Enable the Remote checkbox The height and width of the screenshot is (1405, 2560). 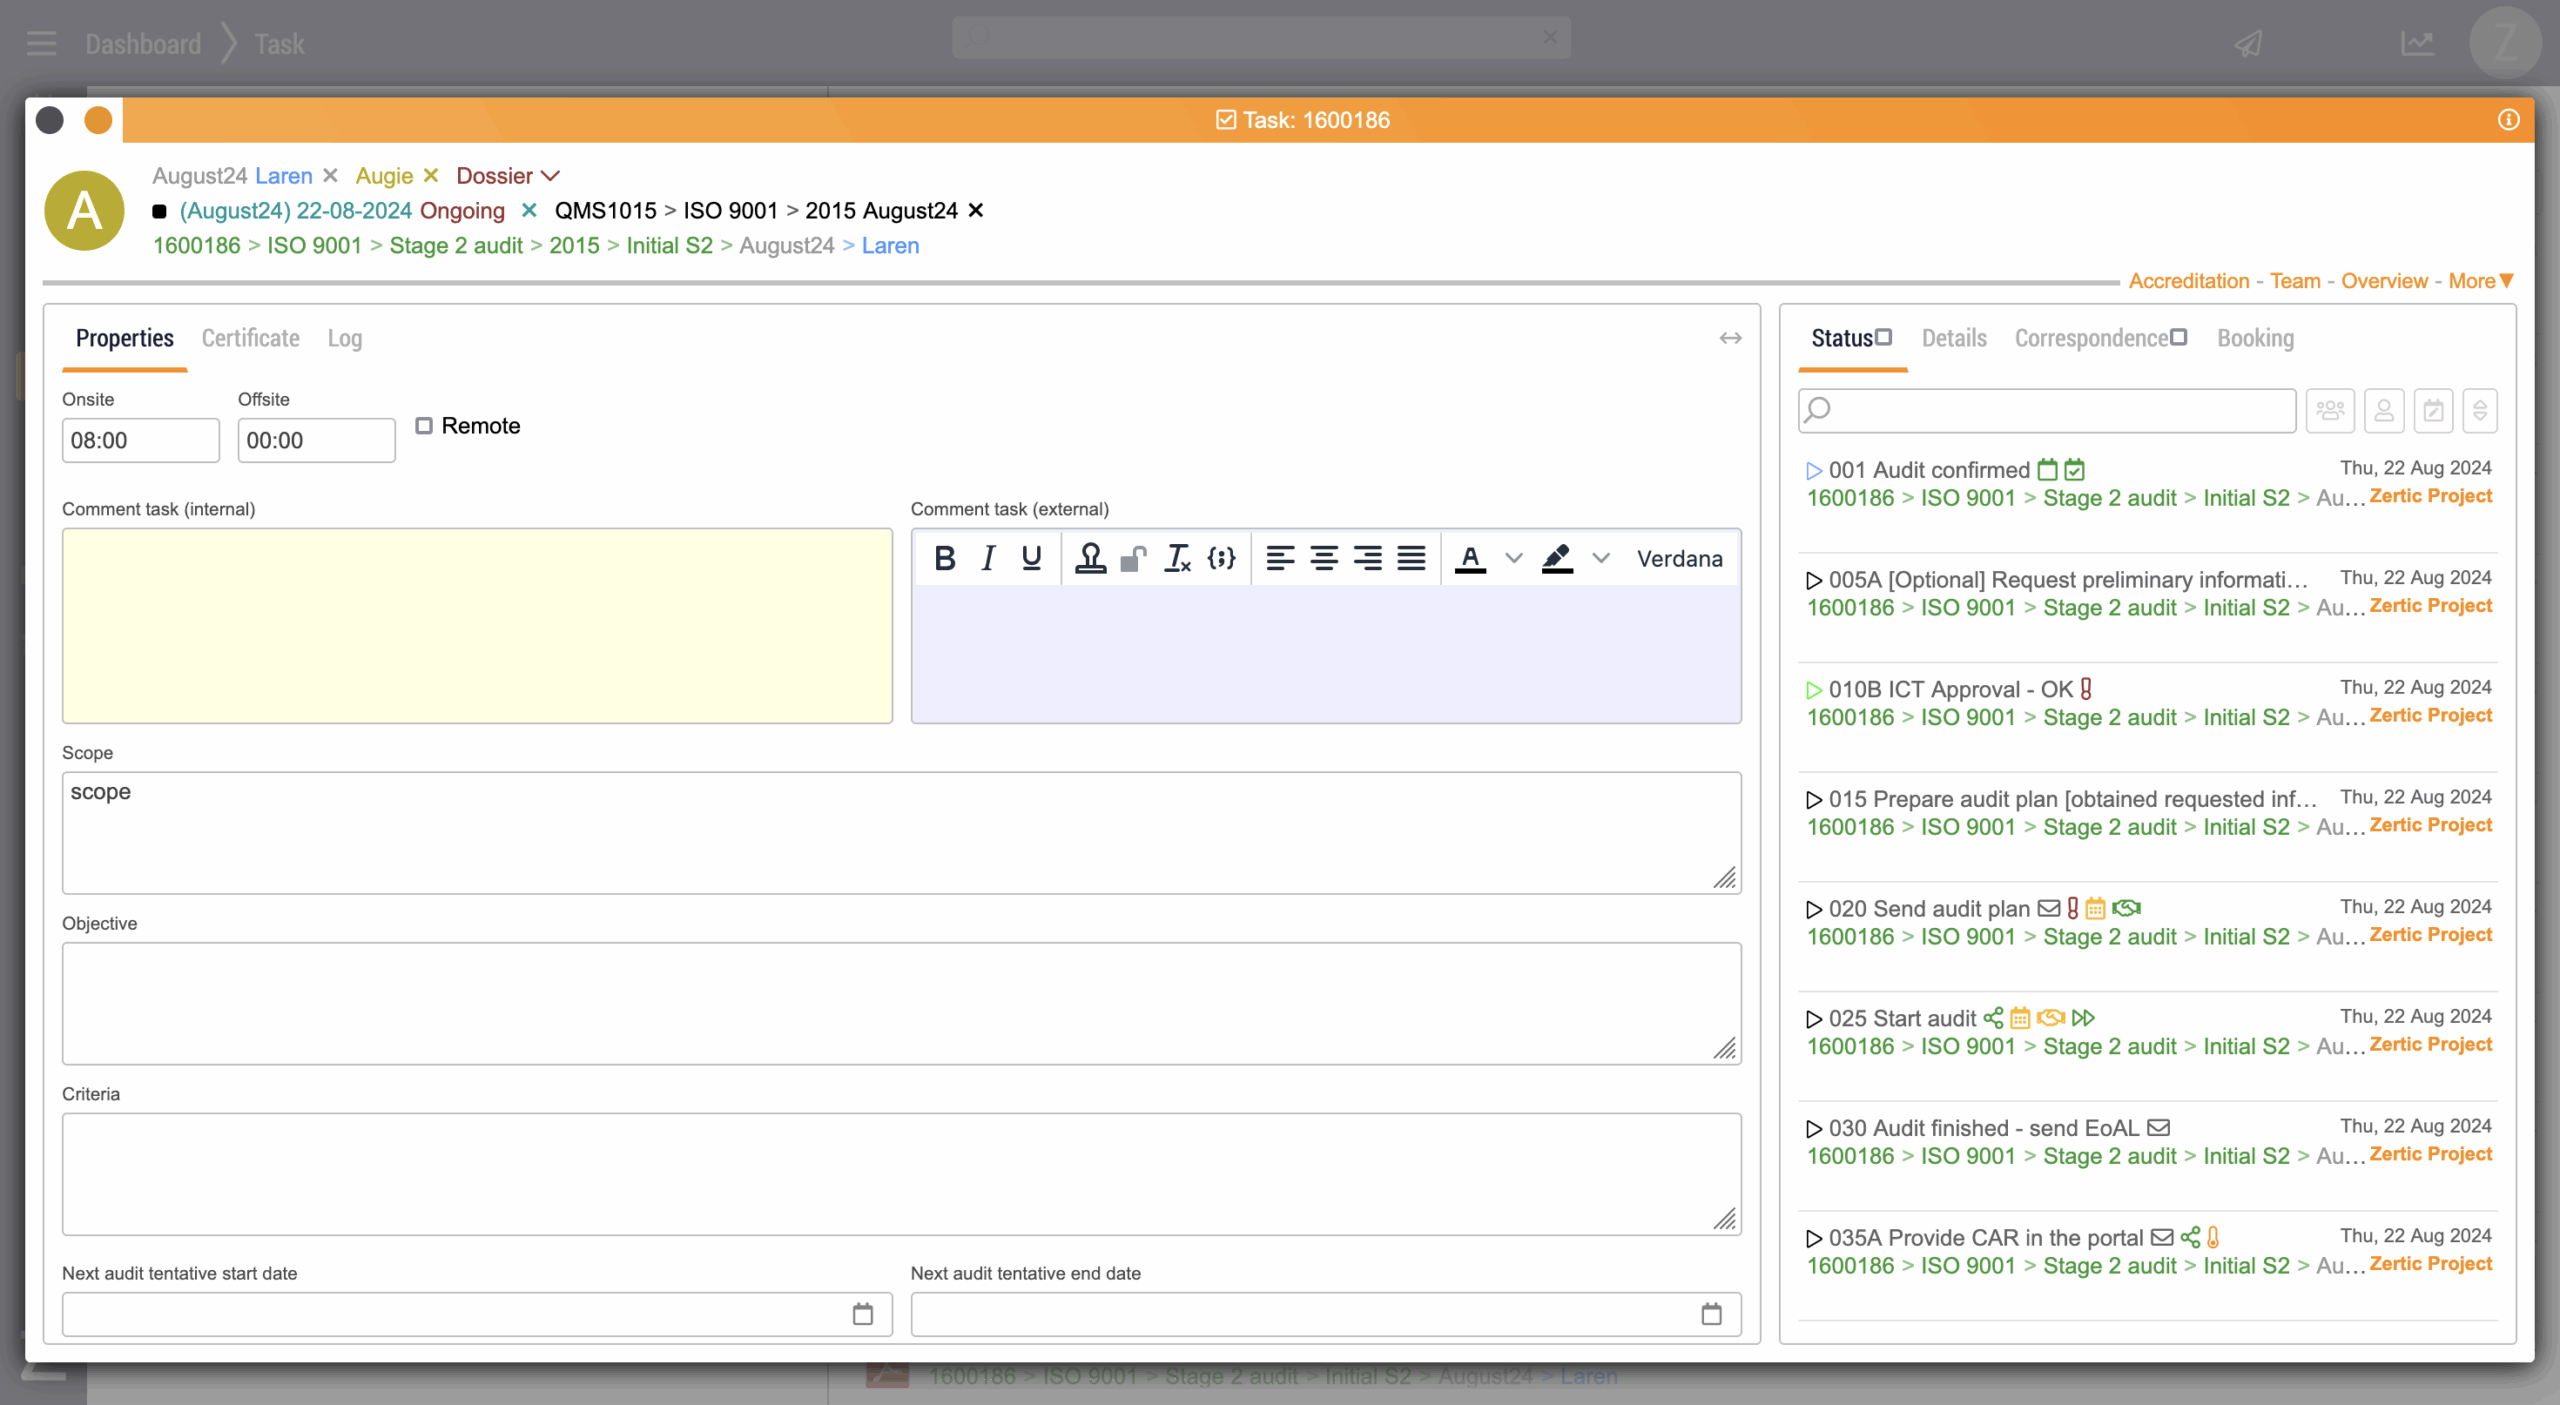click(x=424, y=426)
